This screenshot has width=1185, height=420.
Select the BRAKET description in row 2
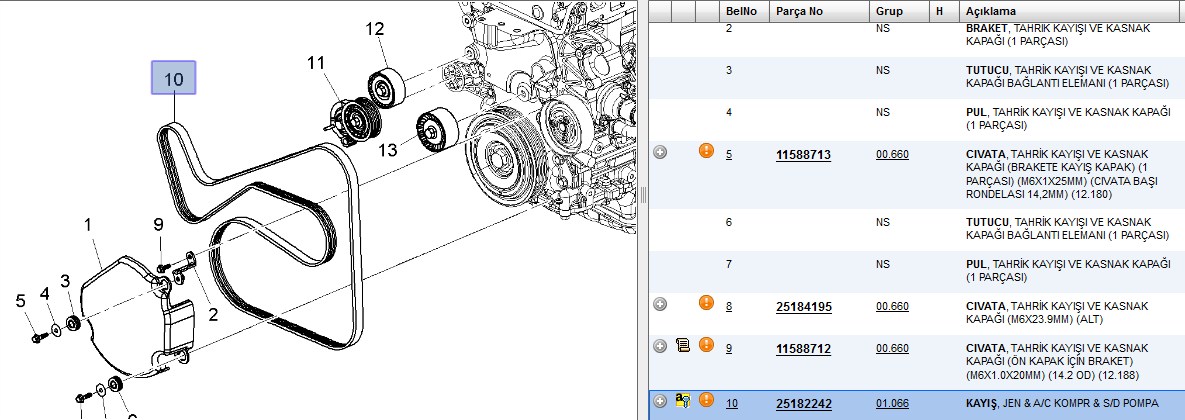coord(1058,34)
